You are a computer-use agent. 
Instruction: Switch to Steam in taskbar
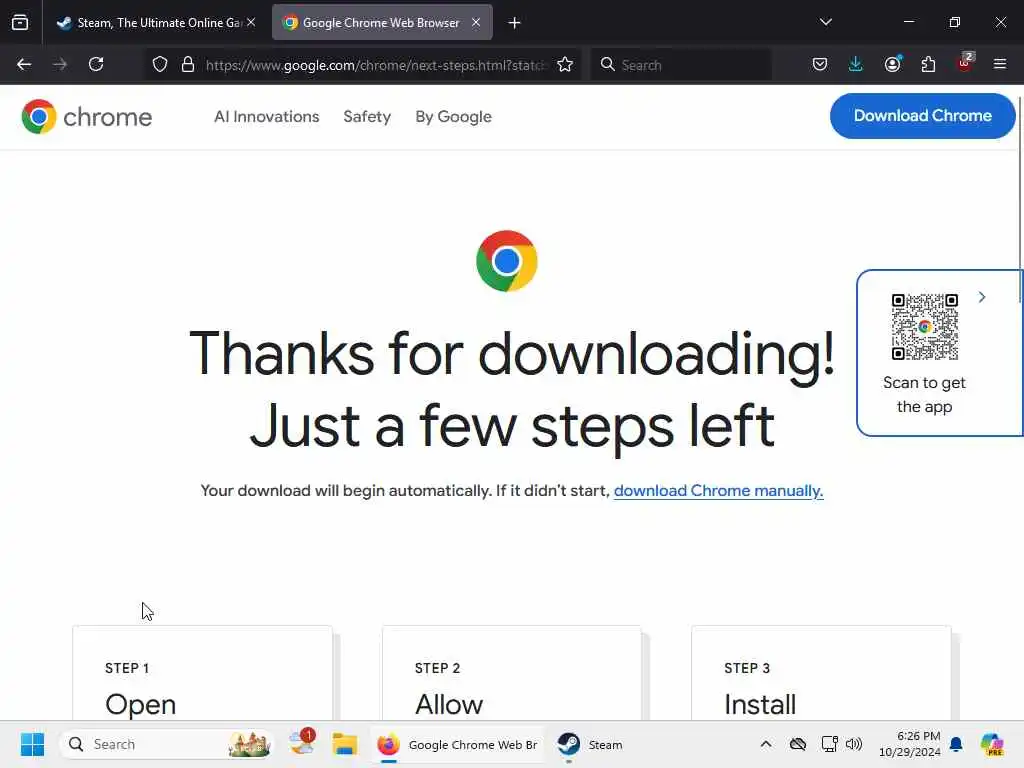pyautogui.click(x=591, y=744)
